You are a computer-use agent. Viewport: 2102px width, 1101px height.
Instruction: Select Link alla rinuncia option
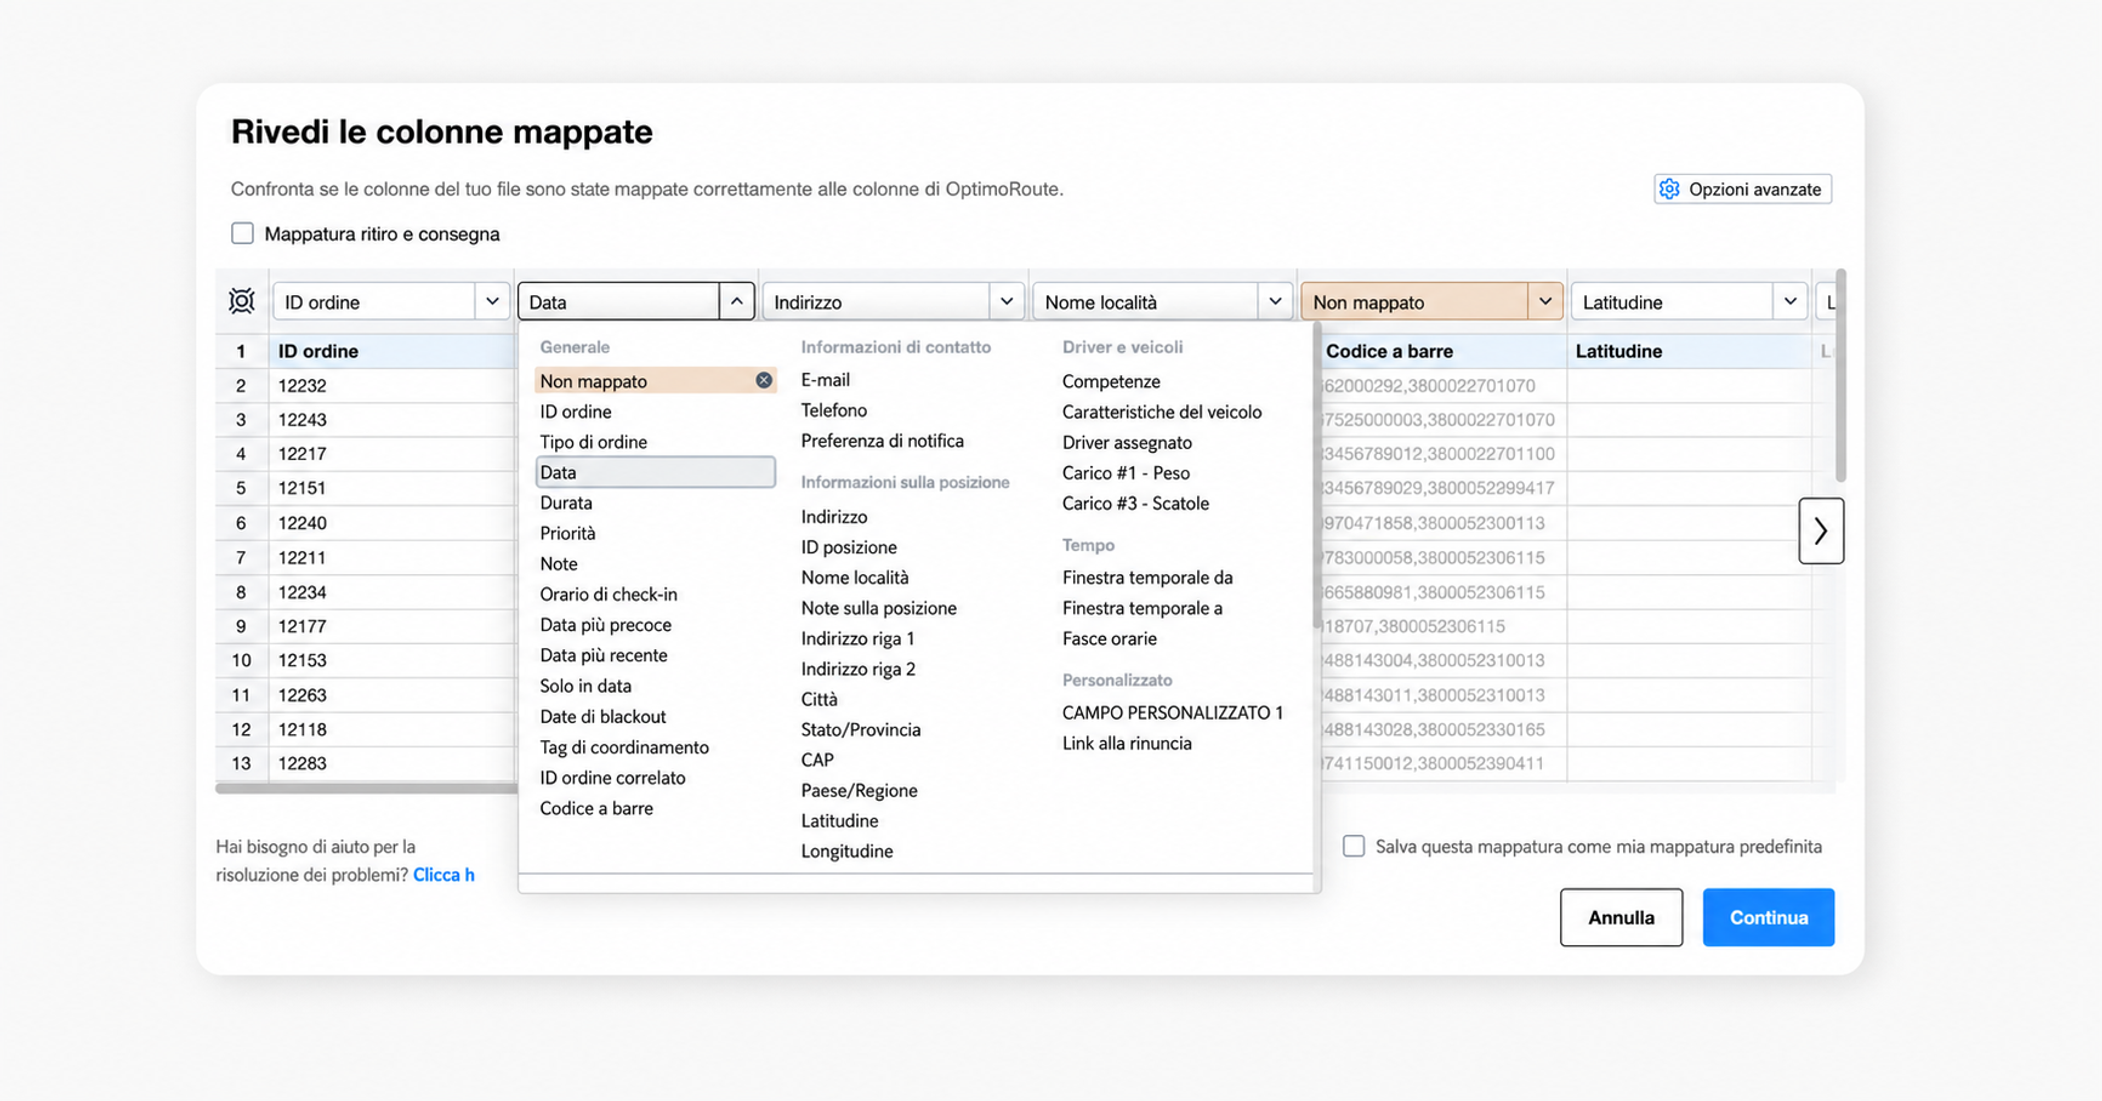[x=1127, y=743]
